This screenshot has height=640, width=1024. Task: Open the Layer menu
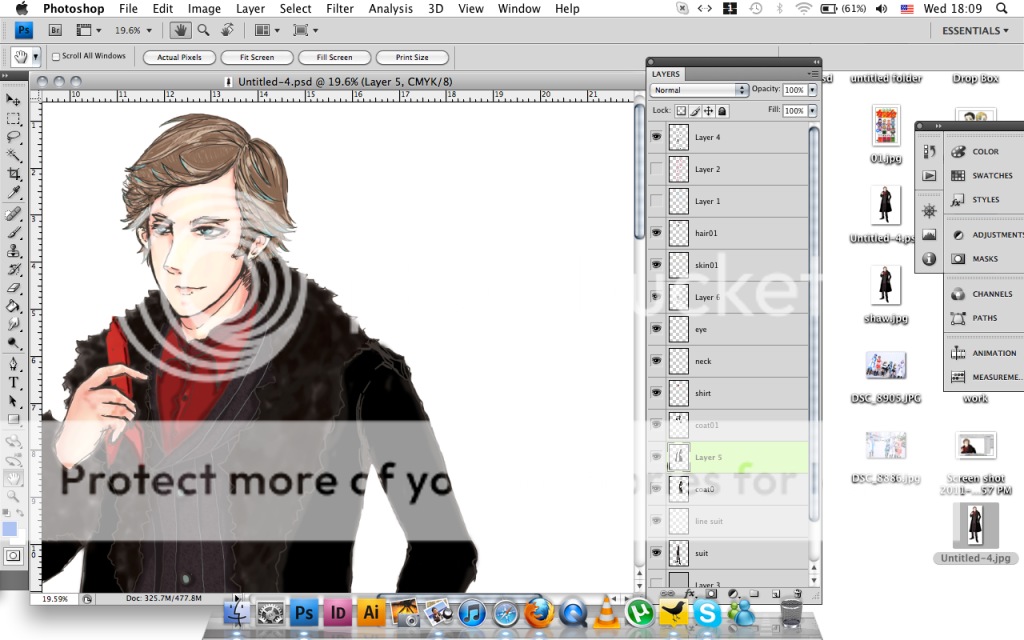(x=250, y=8)
